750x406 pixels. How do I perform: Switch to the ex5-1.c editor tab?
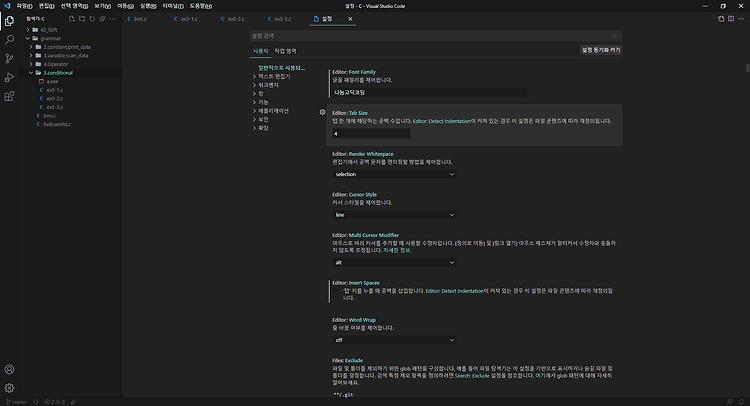[x=189, y=19]
